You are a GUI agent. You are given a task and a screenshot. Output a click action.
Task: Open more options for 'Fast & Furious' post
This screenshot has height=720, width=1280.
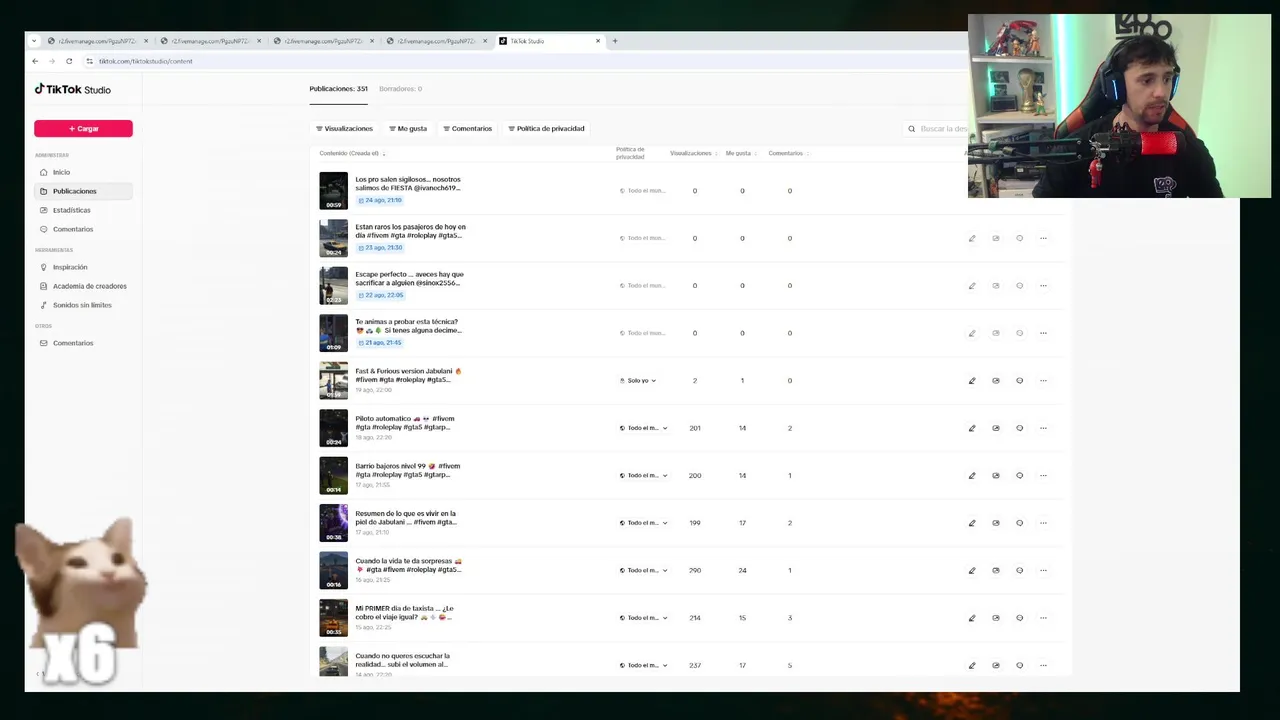coord(1043,381)
